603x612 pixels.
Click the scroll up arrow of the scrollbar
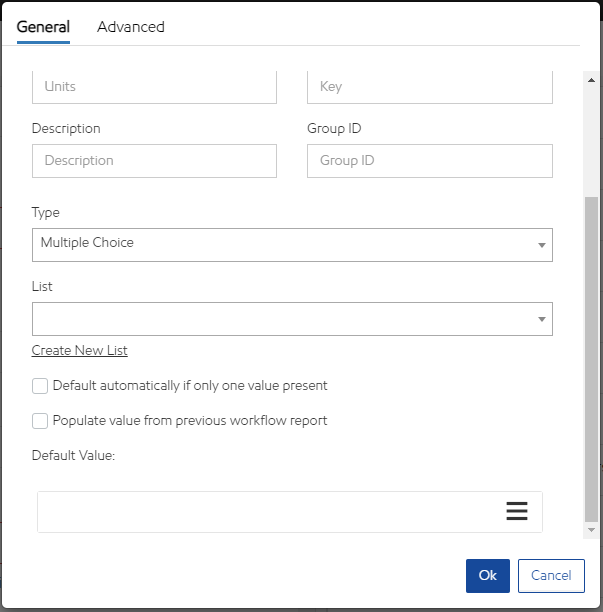point(591,78)
